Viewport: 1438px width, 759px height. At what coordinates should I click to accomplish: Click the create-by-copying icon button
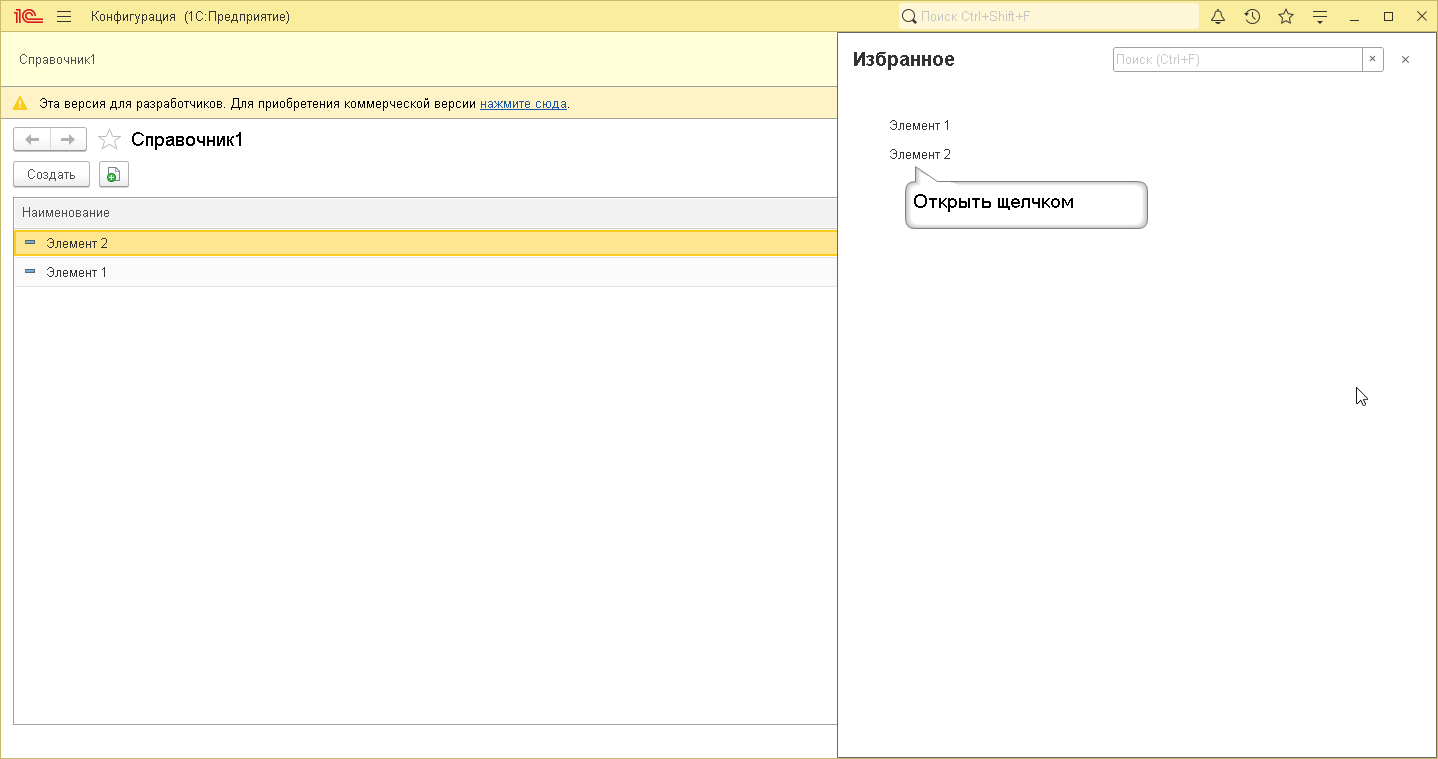click(114, 175)
